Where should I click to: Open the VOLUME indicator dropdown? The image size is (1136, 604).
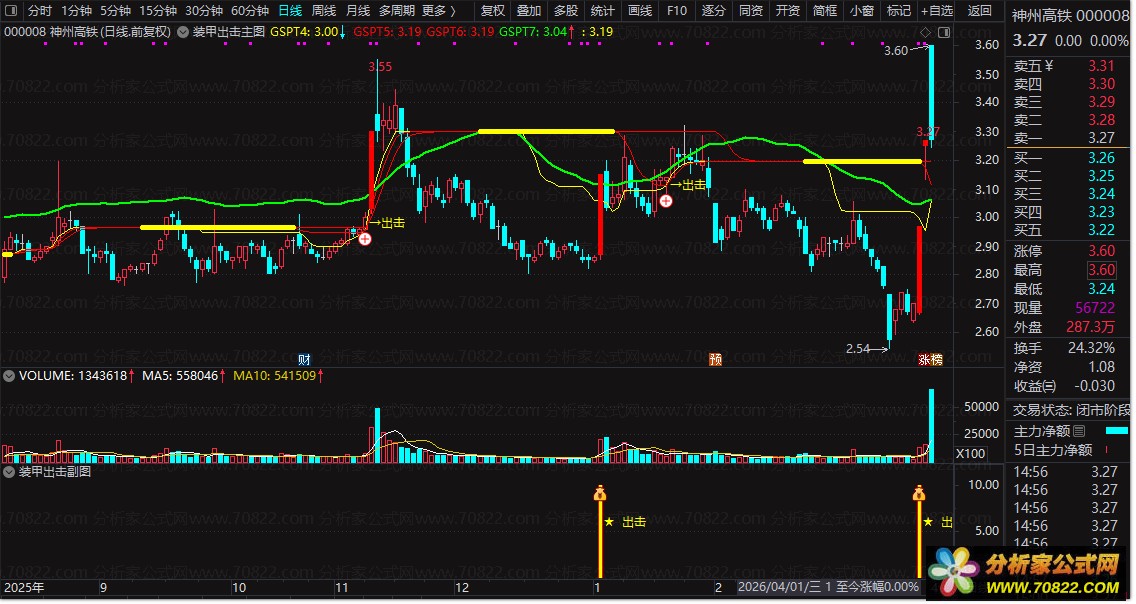point(9,376)
